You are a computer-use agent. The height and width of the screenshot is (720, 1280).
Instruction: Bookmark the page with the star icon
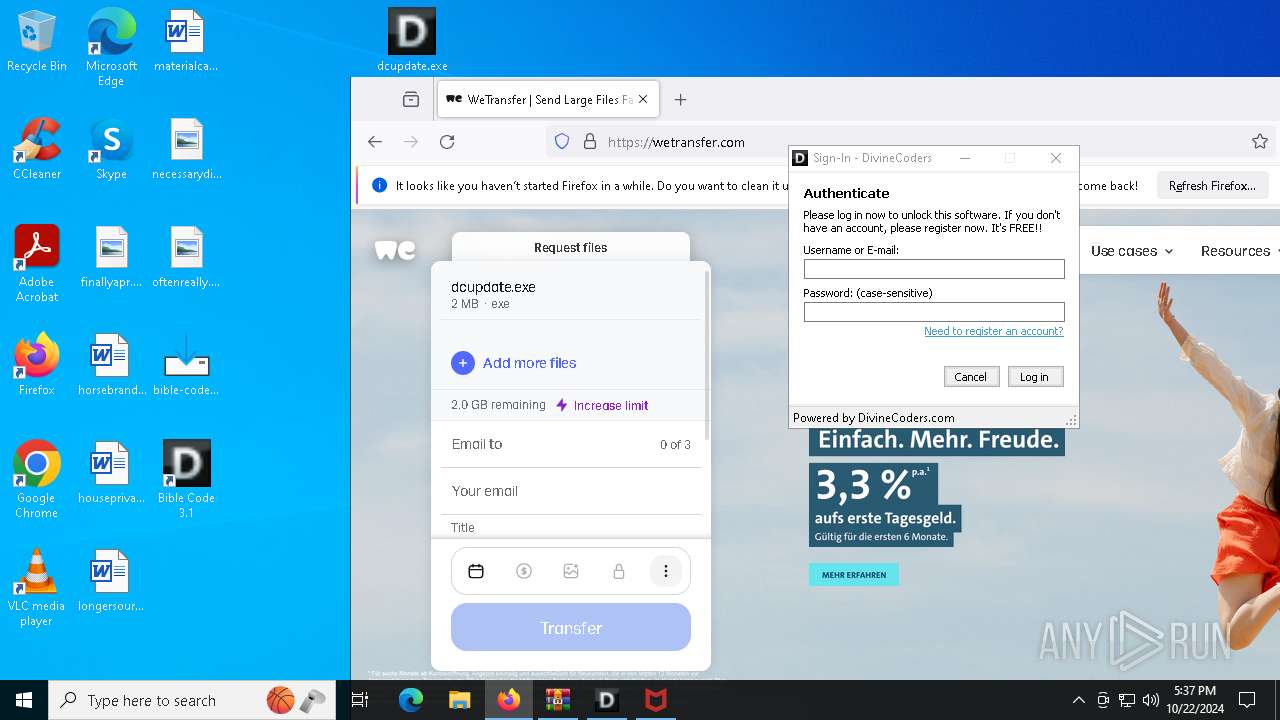(1260, 142)
